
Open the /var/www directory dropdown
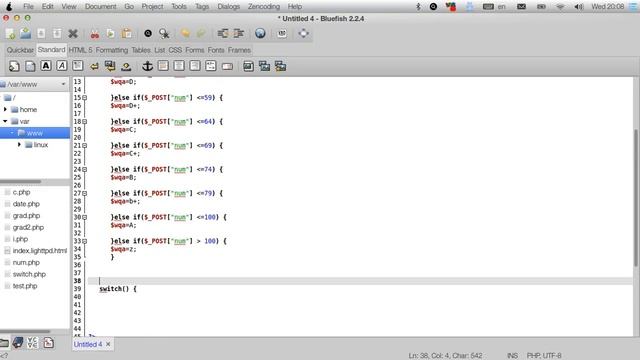click(x=34, y=84)
